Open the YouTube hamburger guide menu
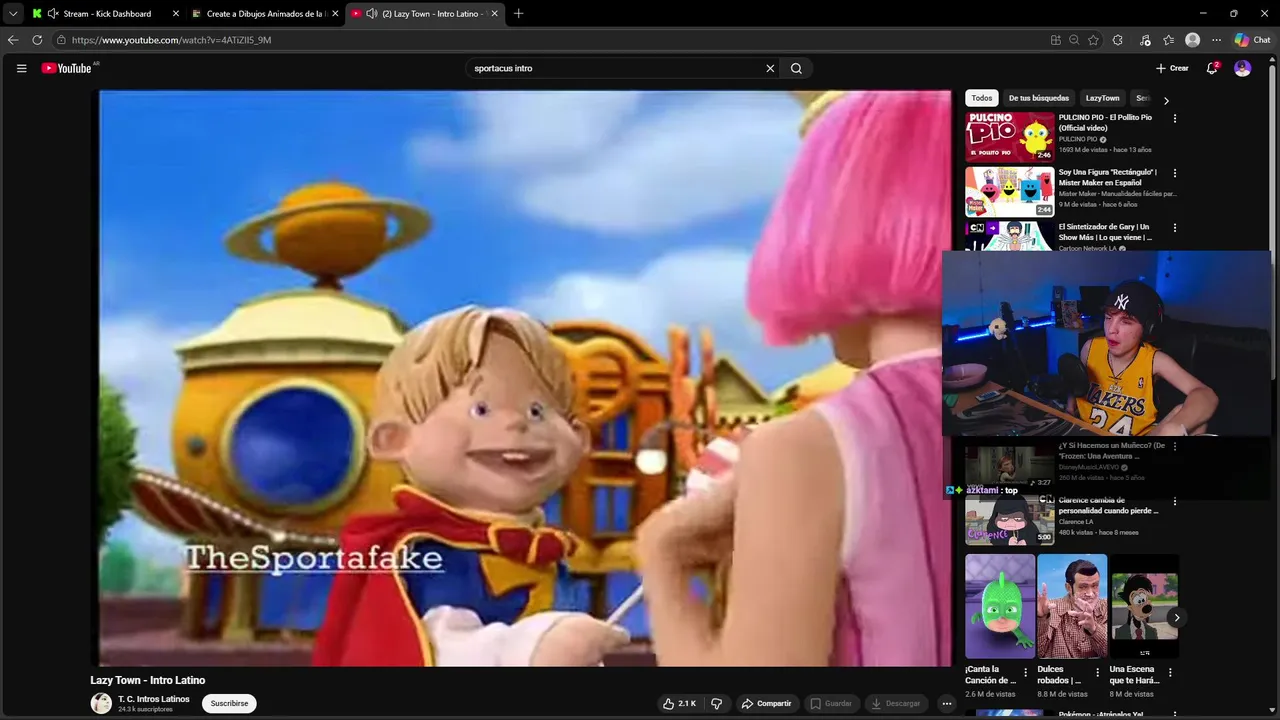 tap(21, 68)
